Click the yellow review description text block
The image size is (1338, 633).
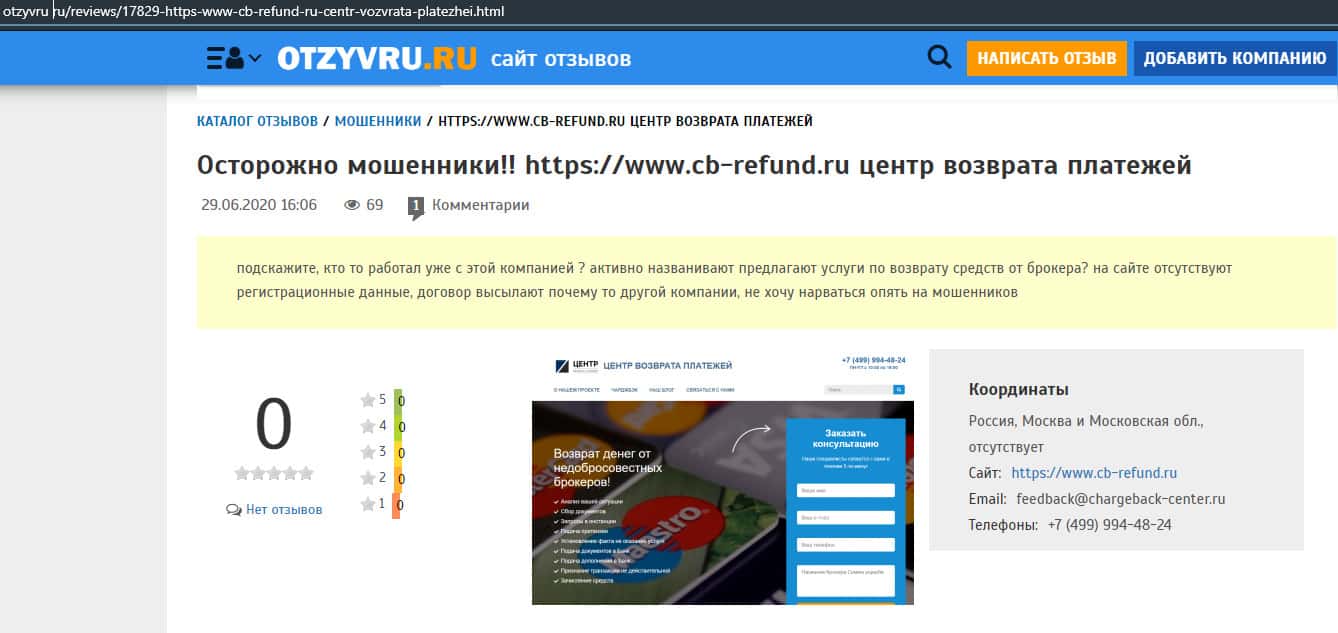767,282
